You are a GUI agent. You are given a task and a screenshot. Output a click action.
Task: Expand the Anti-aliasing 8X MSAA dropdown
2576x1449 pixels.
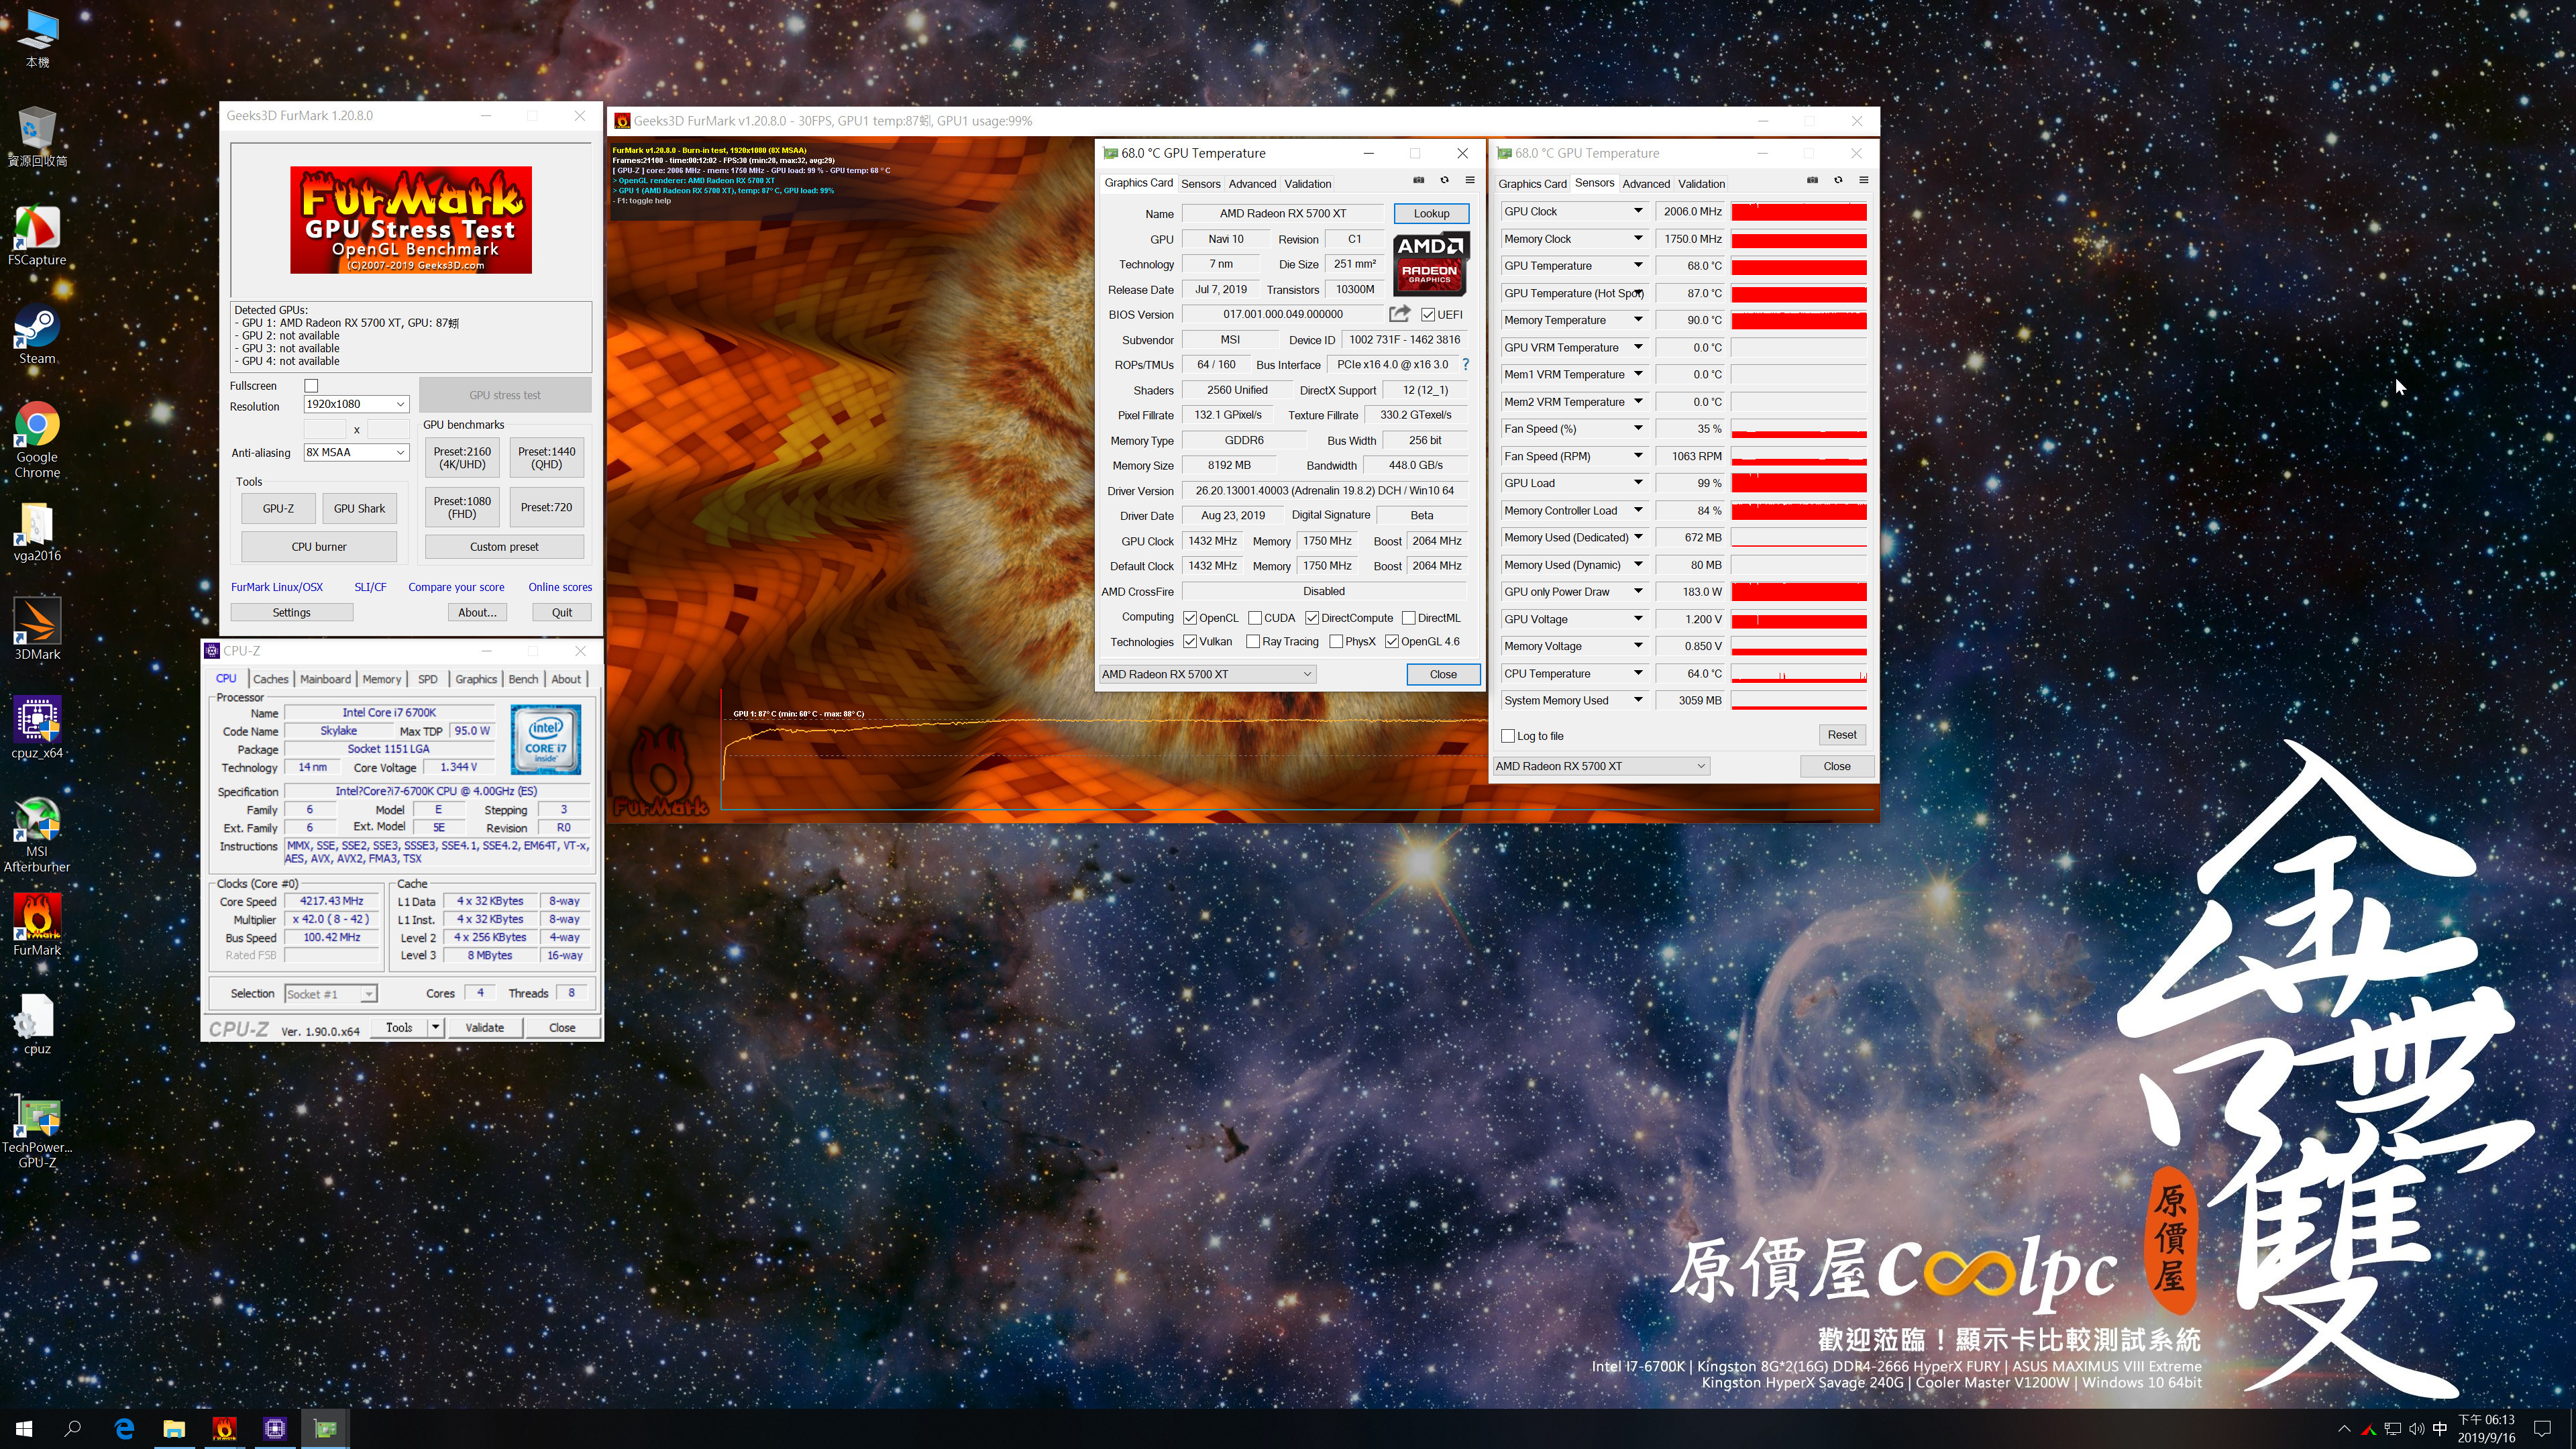pyautogui.click(x=356, y=452)
